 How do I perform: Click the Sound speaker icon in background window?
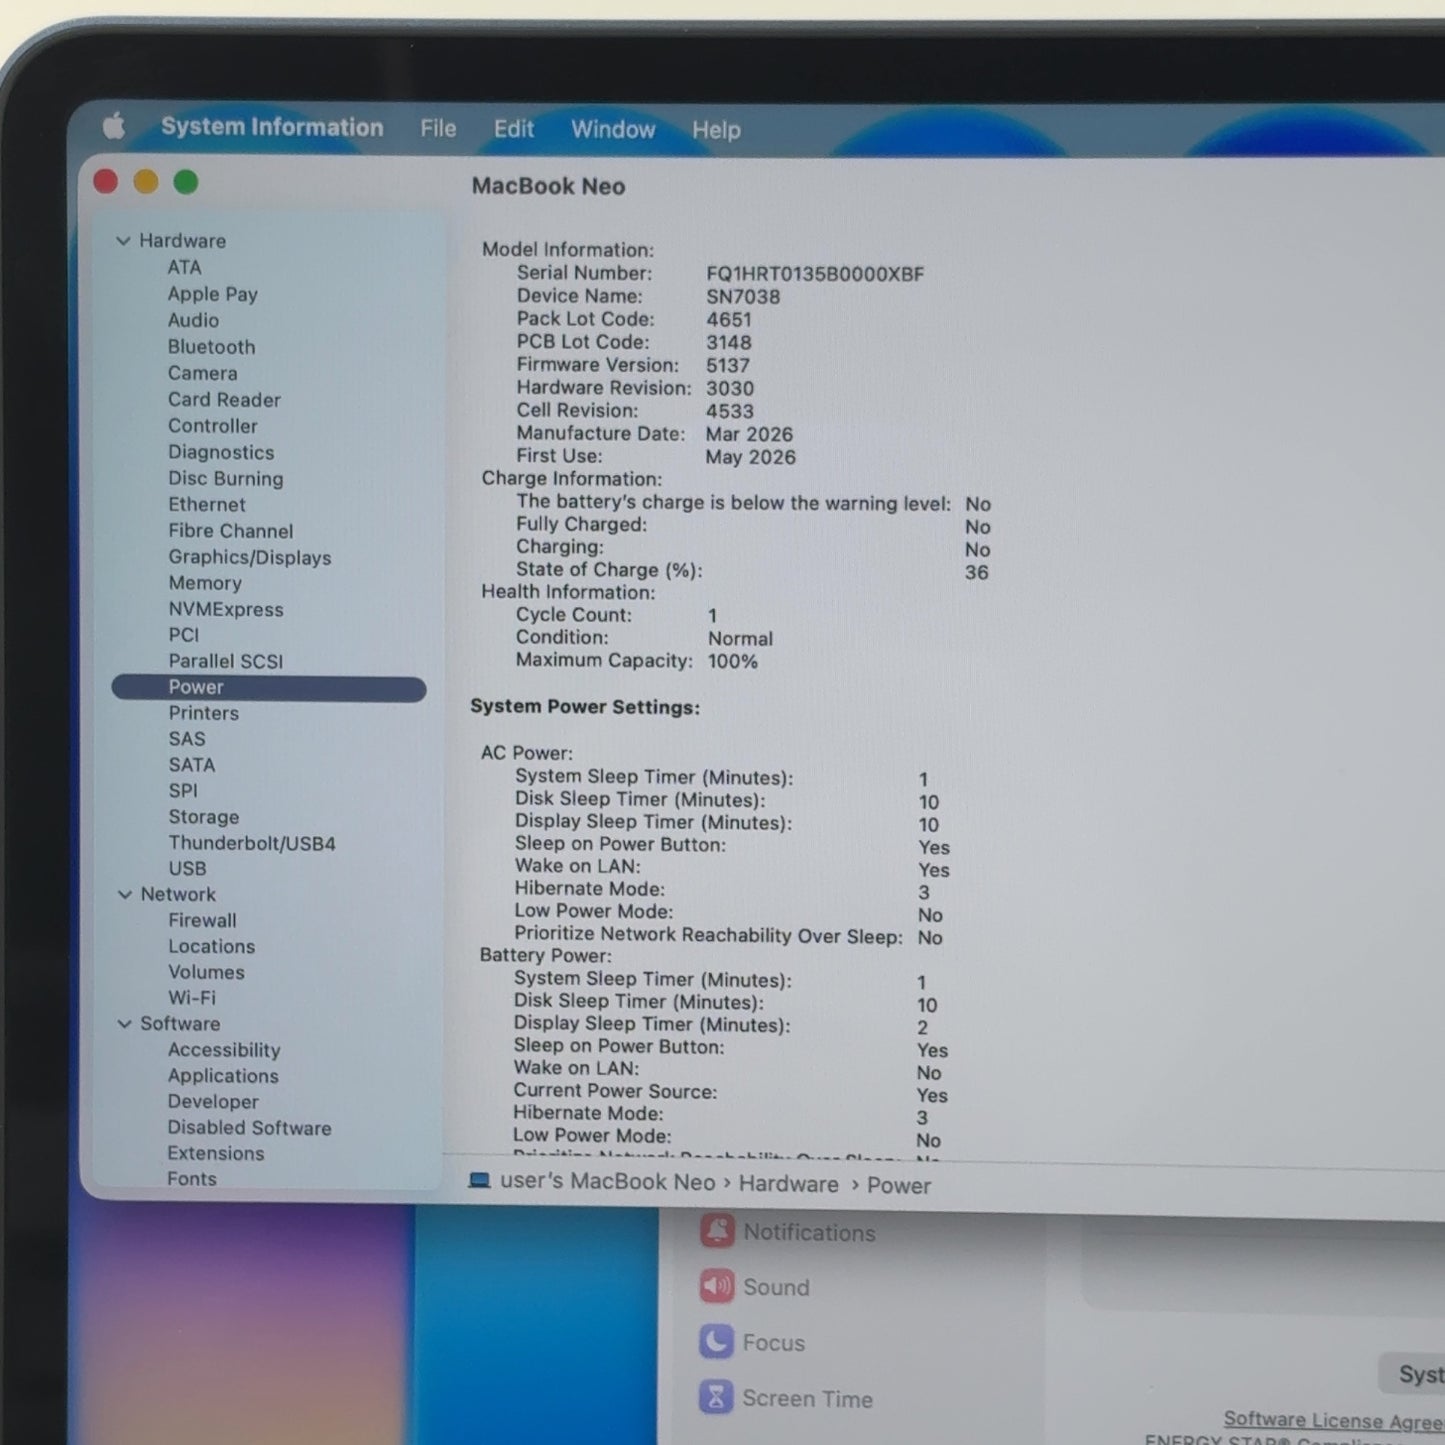717,1286
